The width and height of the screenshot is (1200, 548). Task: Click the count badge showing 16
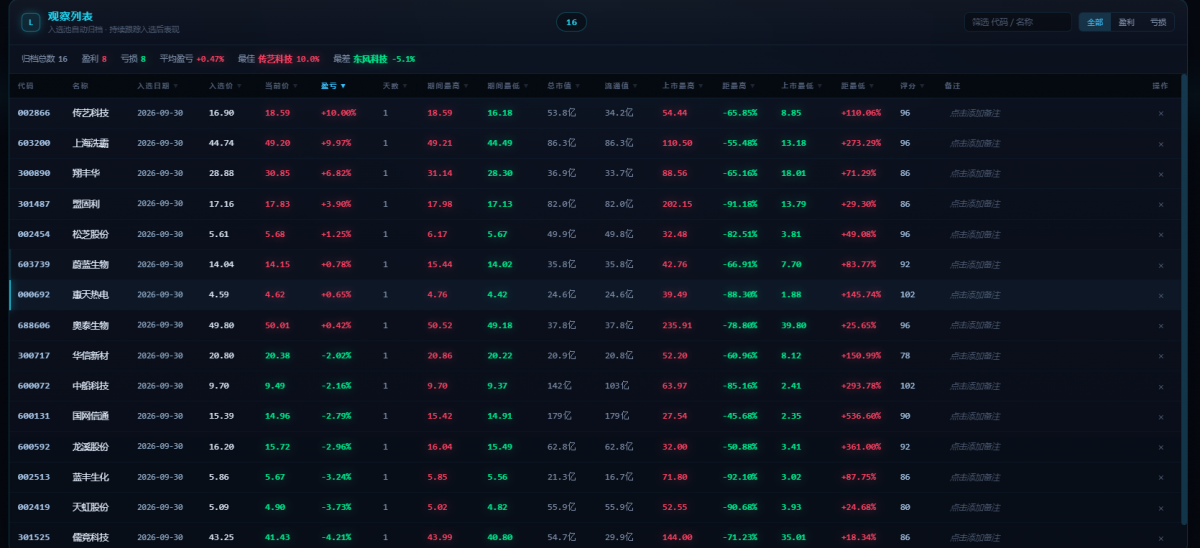(x=571, y=22)
